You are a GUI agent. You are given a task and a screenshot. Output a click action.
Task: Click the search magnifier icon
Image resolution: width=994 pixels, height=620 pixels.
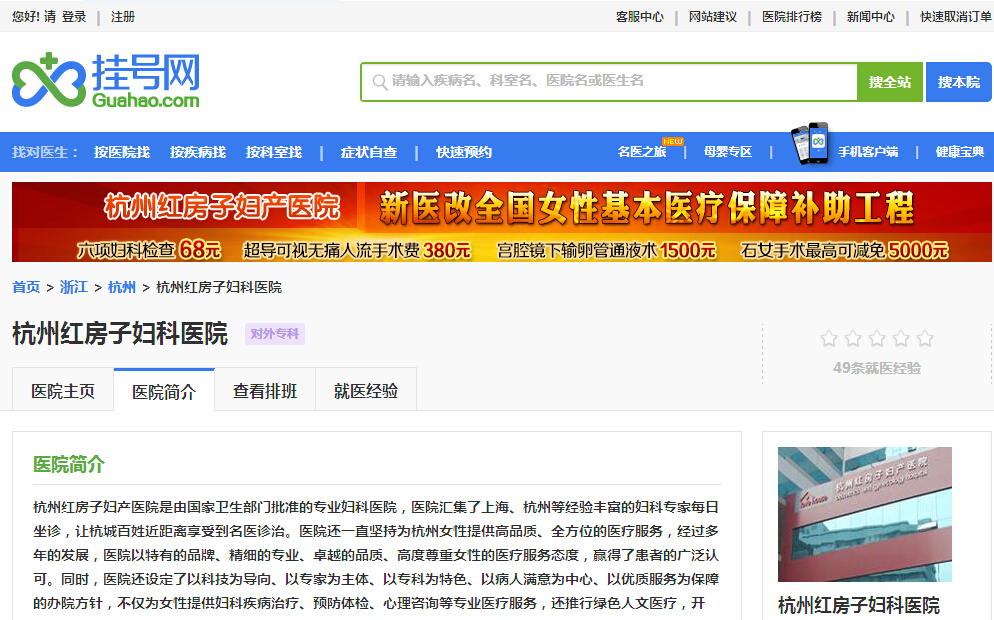click(379, 82)
